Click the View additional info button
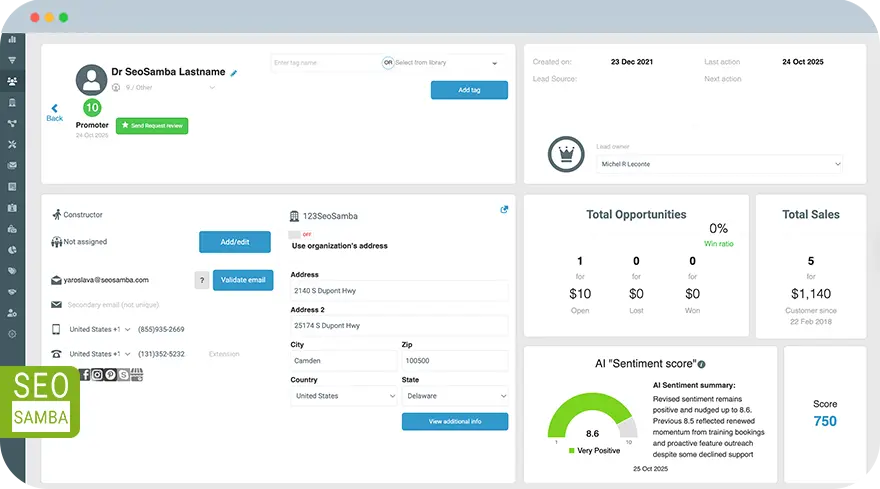The height and width of the screenshot is (489, 880). point(455,422)
